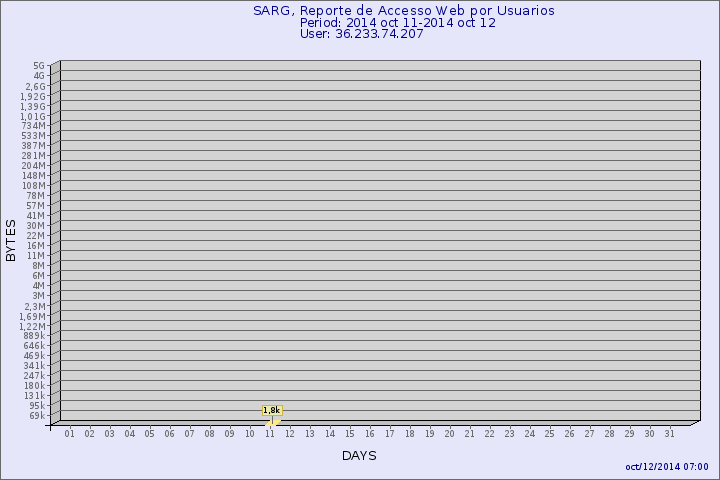The height and width of the screenshot is (480, 720).
Task: Click the 69k label on the y-axis
Action: [x=36, y=415]
